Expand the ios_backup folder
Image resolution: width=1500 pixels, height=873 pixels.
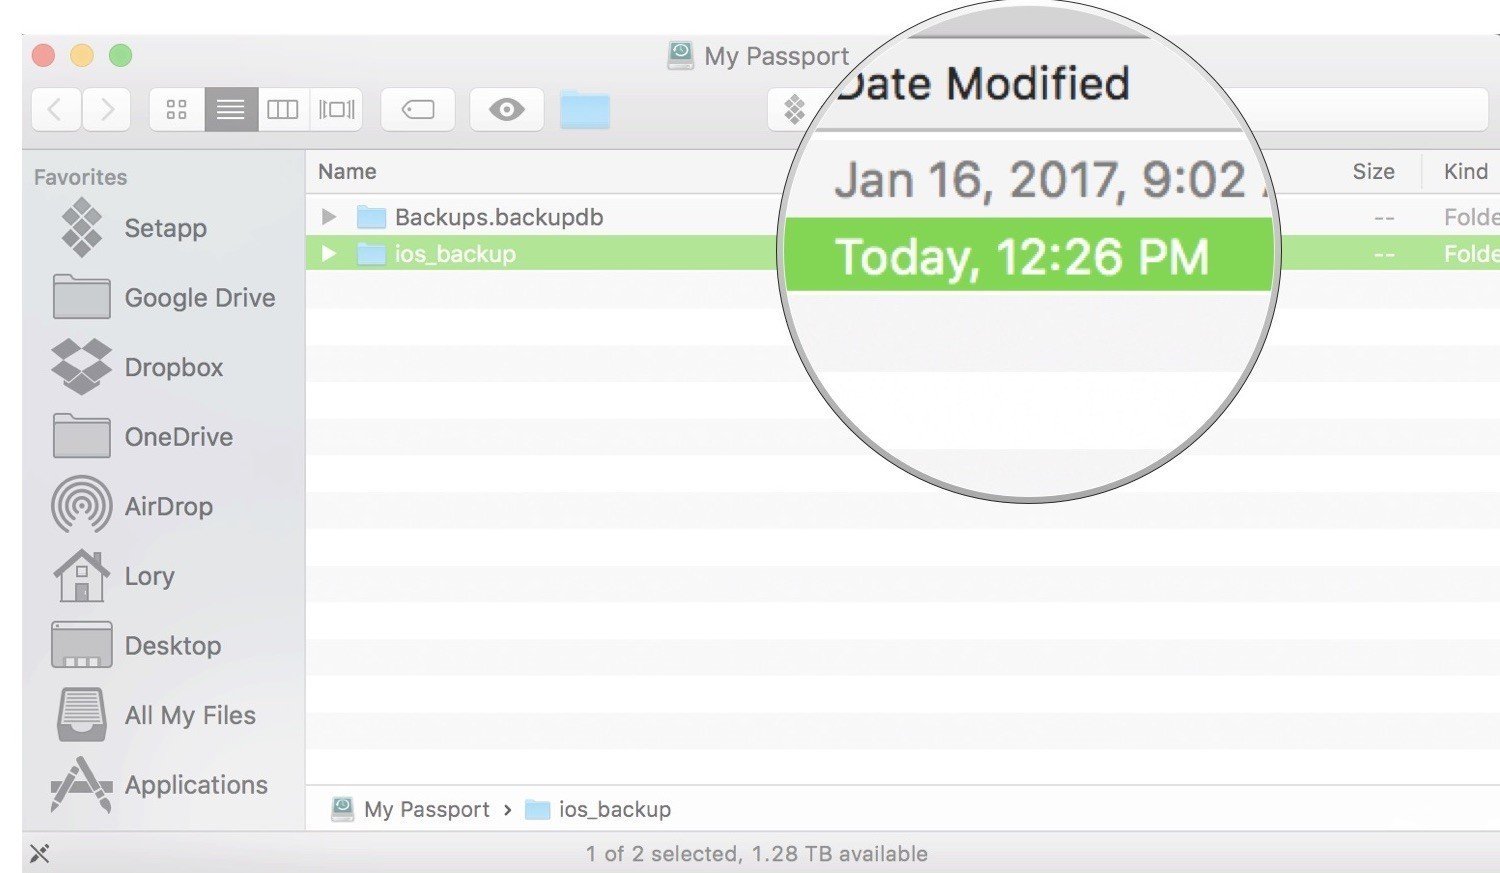[x=328, y=254]
